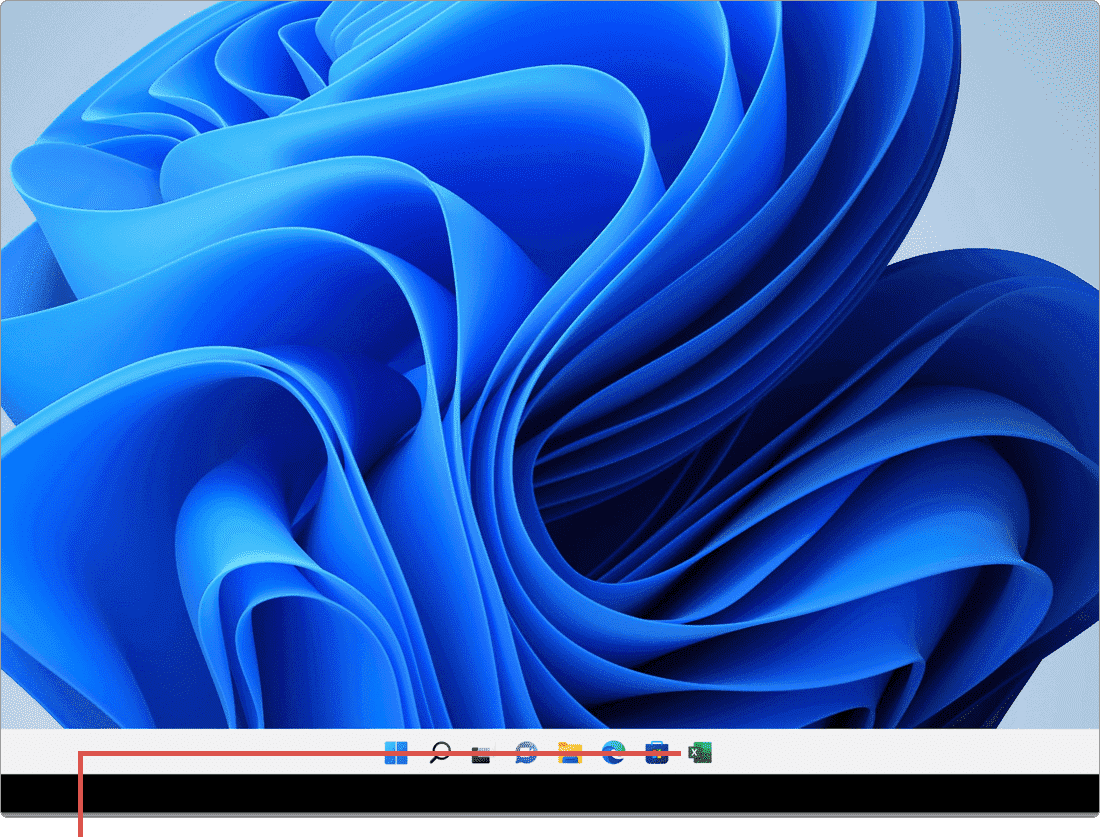Open taskbar Search magnifier

[x=440, y=753]
